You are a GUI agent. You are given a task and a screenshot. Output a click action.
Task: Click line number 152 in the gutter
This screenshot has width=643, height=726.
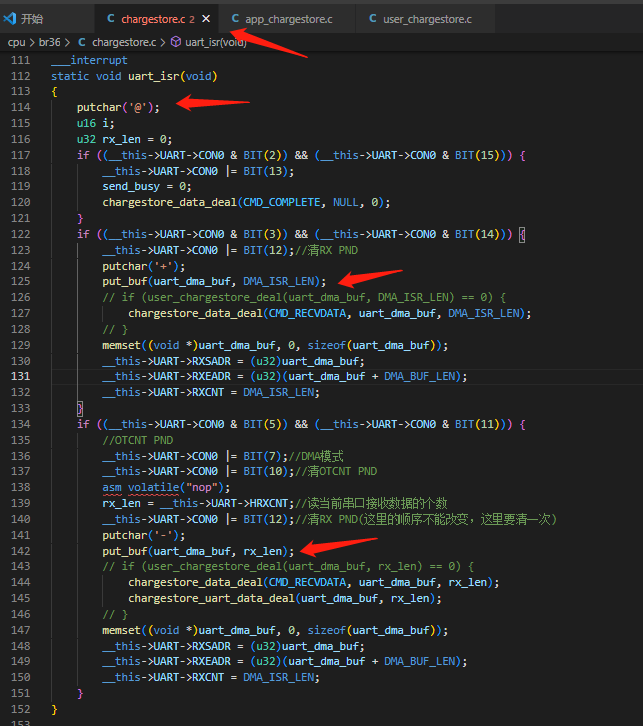(20, 709)
